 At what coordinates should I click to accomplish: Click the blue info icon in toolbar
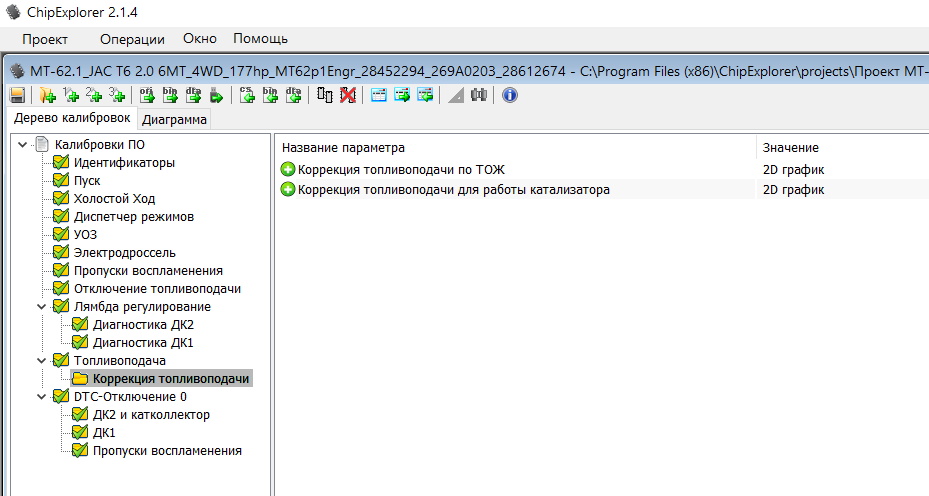[x=509, y=95]
